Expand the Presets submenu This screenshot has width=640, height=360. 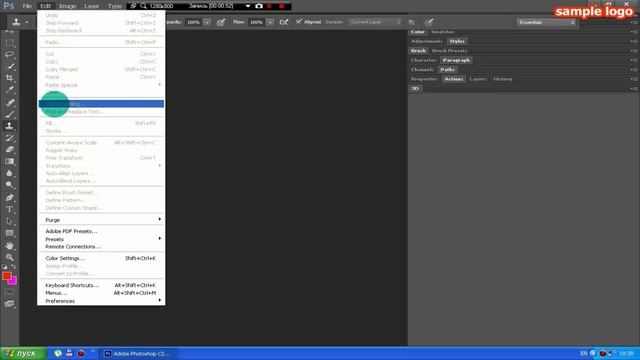101,239
